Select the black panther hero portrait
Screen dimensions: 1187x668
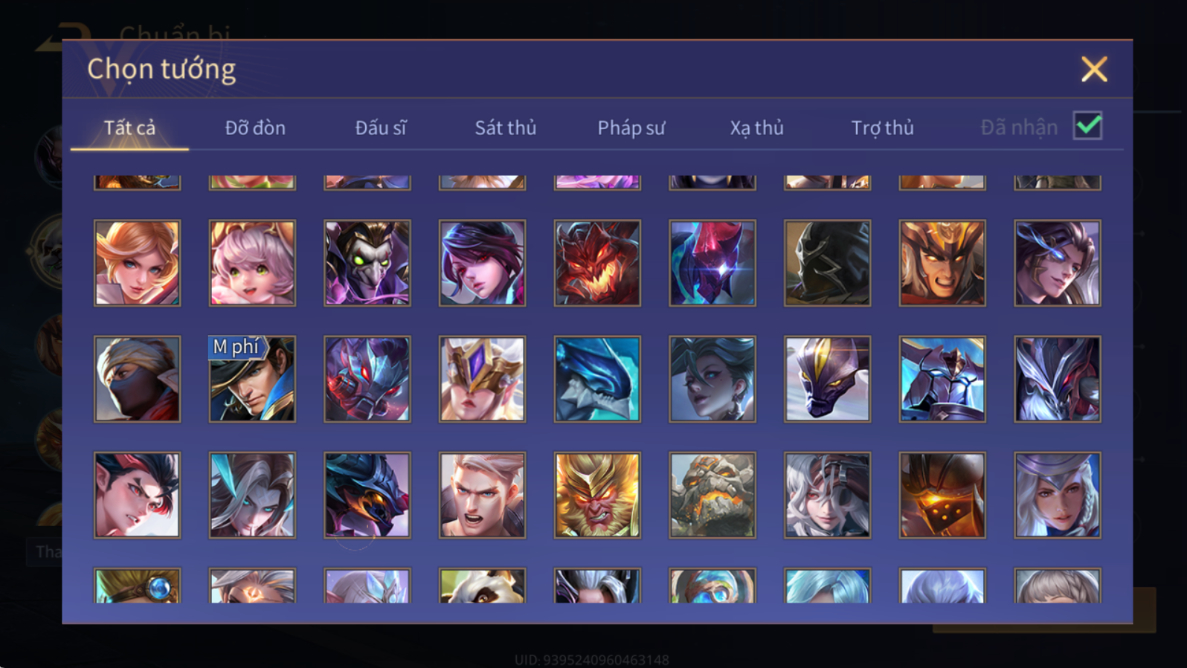827,379
